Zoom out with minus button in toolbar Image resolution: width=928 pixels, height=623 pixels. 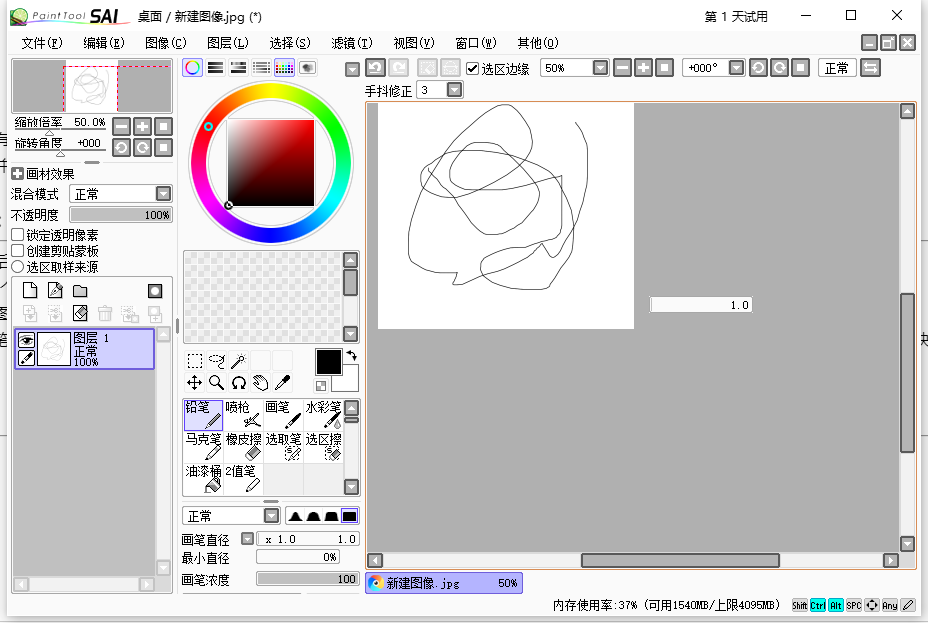pyautogui.click(x=623, y=68)
